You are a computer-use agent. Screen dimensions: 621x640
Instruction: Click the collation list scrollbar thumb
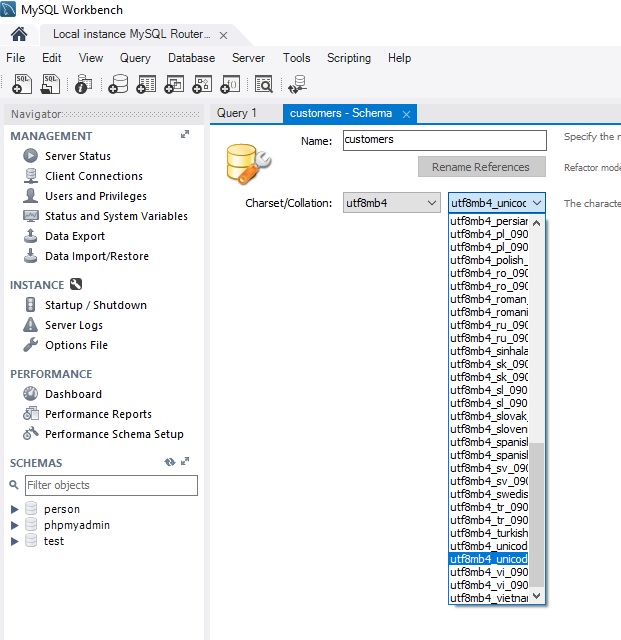tap(538, 516)
